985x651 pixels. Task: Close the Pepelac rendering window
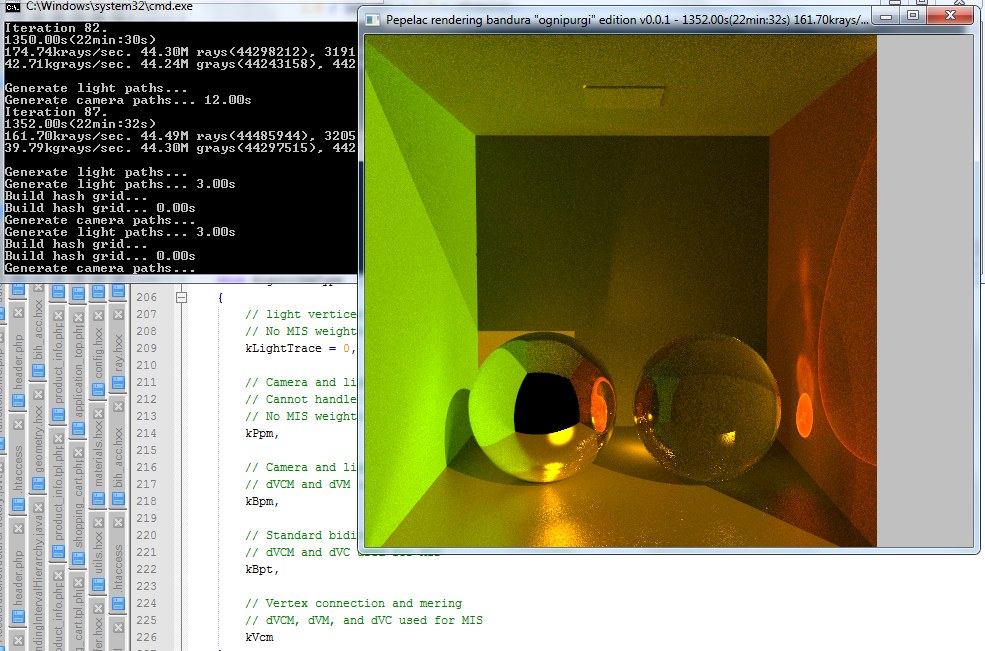(949, 17)
